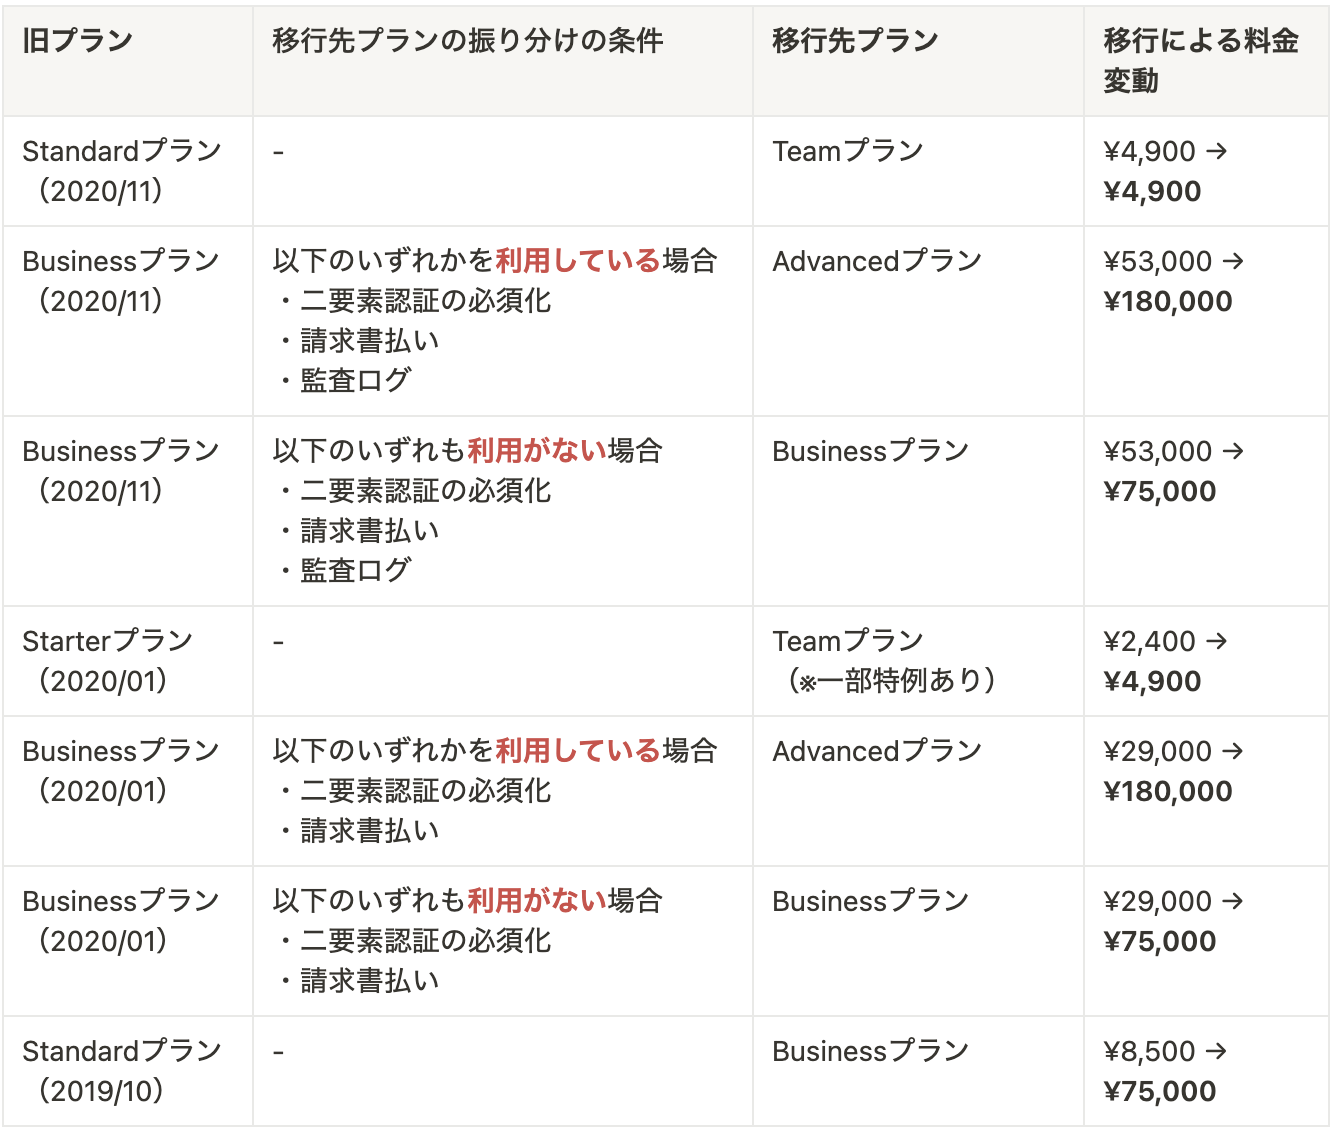This screenshot has width=1332, height=1132.
Task: Click the 旧プラン column header
Action: [78, 41]
